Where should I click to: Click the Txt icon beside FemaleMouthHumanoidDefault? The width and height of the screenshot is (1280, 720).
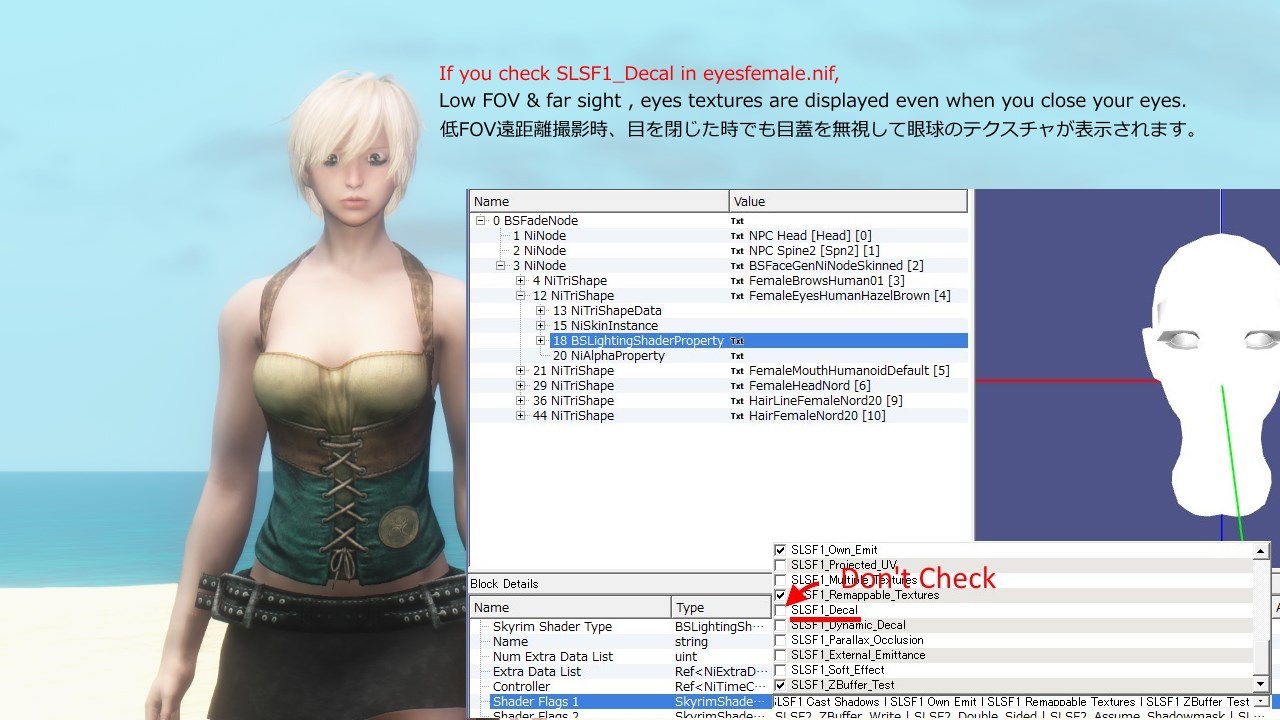pos(737,371)
